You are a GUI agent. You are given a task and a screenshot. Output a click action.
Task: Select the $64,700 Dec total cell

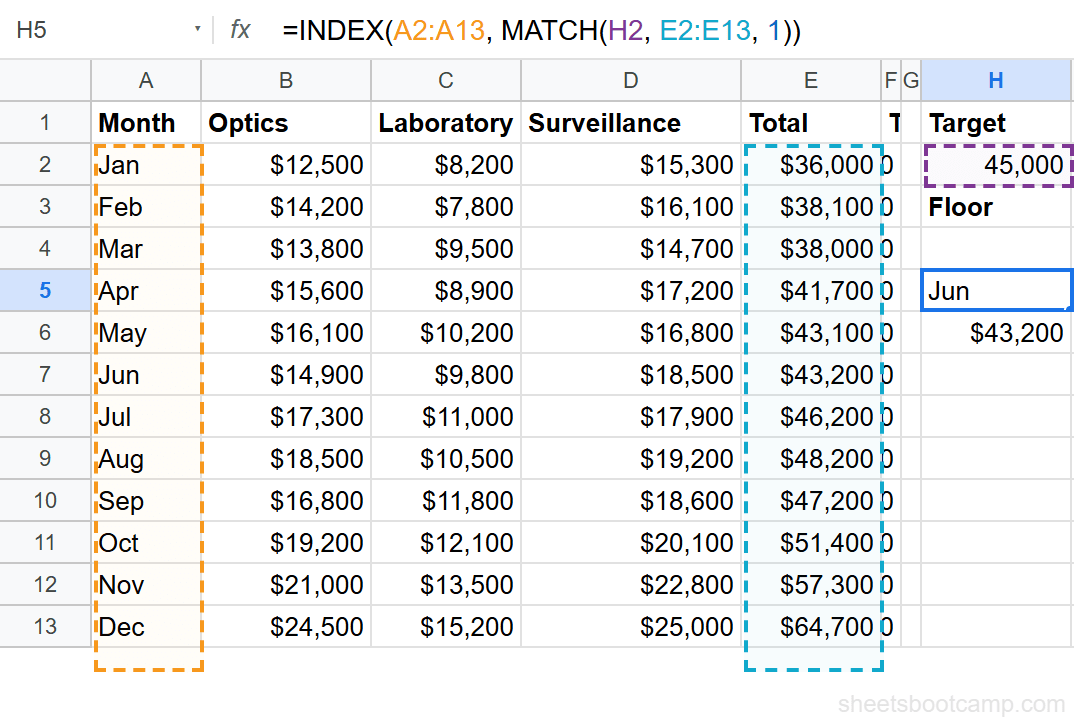[x=810, y=626]
